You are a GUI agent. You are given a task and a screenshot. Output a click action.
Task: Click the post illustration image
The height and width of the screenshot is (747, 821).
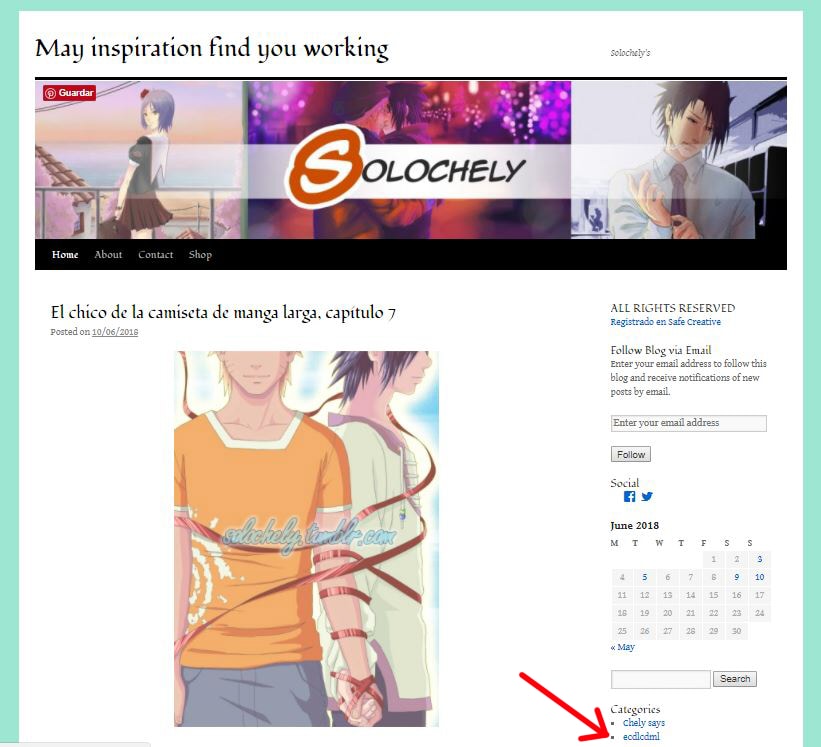point(306,539)
